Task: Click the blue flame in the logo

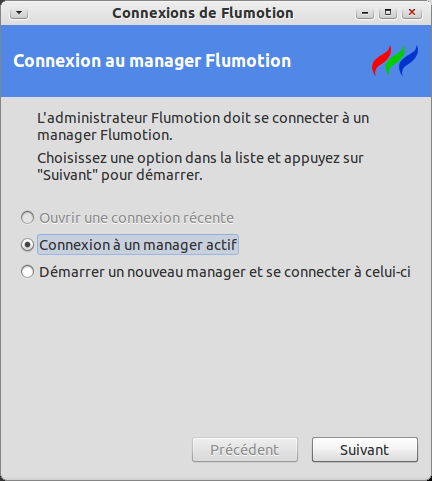Action: point(408,61)
